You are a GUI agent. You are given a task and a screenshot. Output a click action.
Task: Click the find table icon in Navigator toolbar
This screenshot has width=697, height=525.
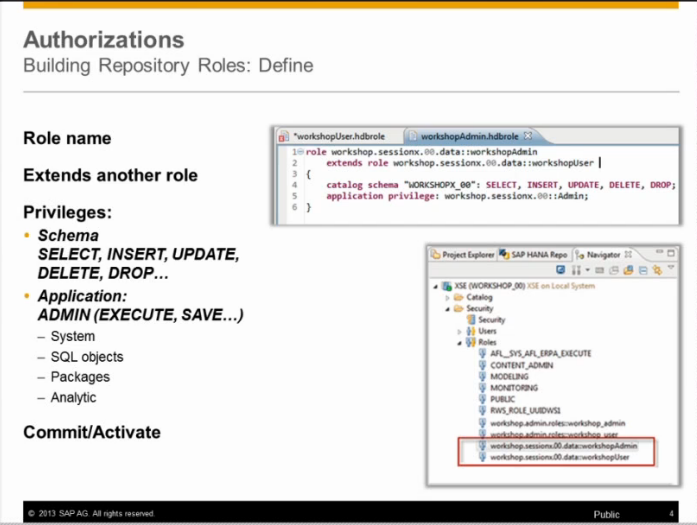tap(614, 270)
